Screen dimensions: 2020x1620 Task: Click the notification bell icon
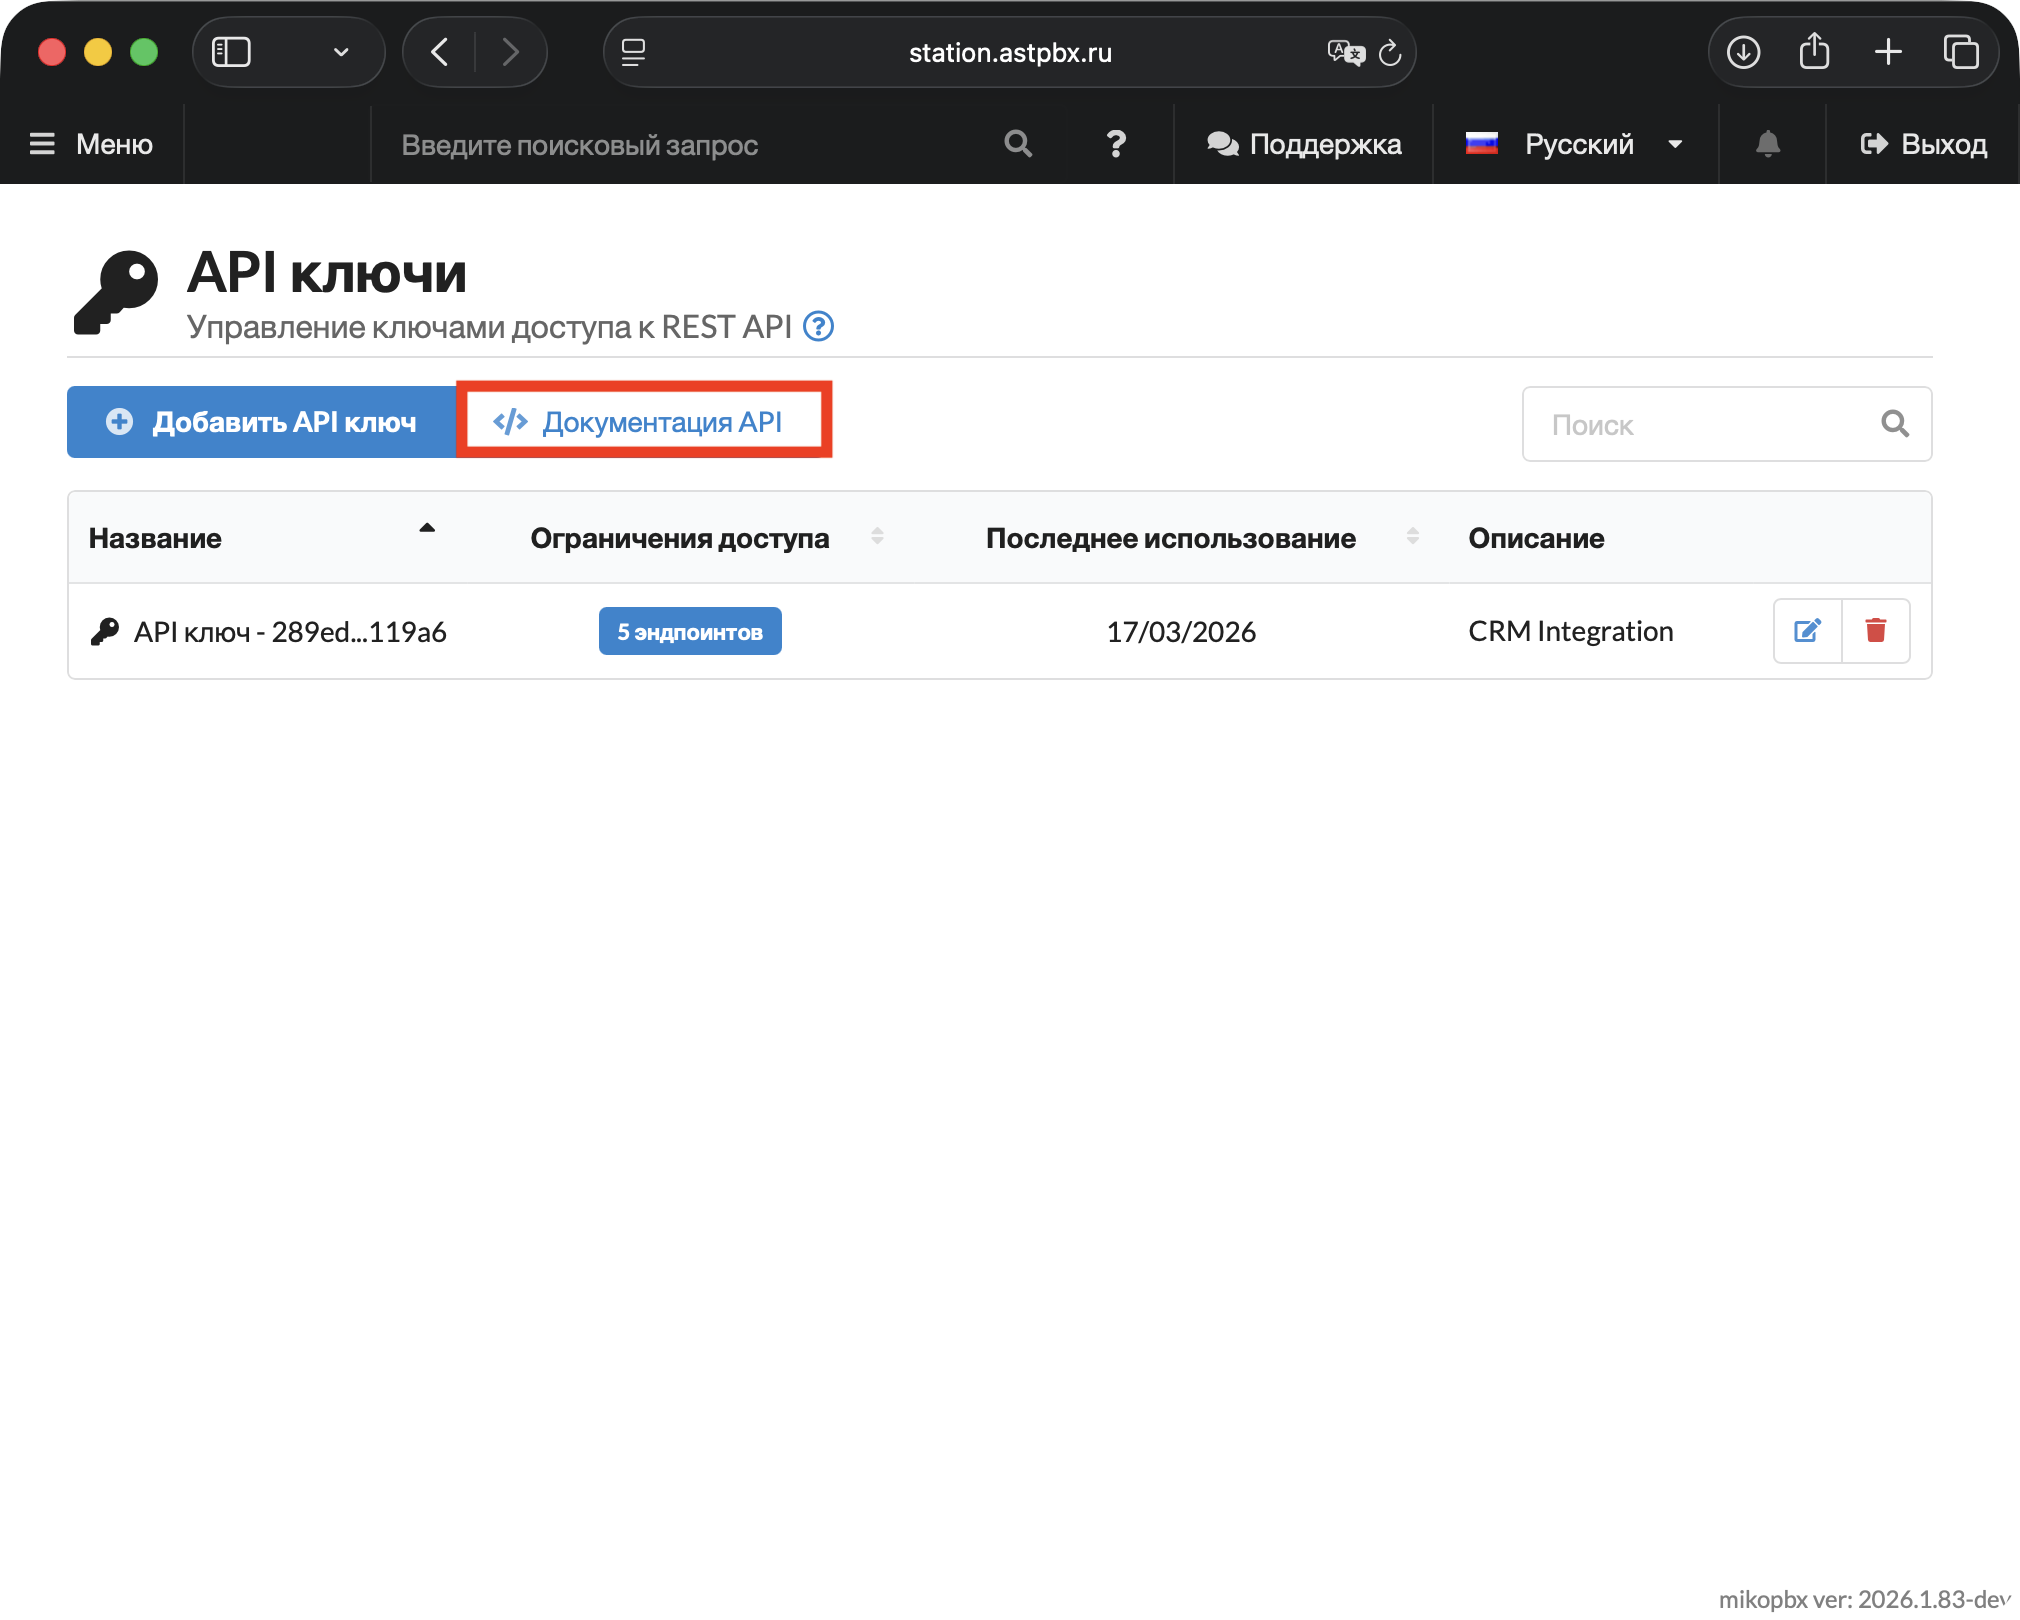(1768, 144)
